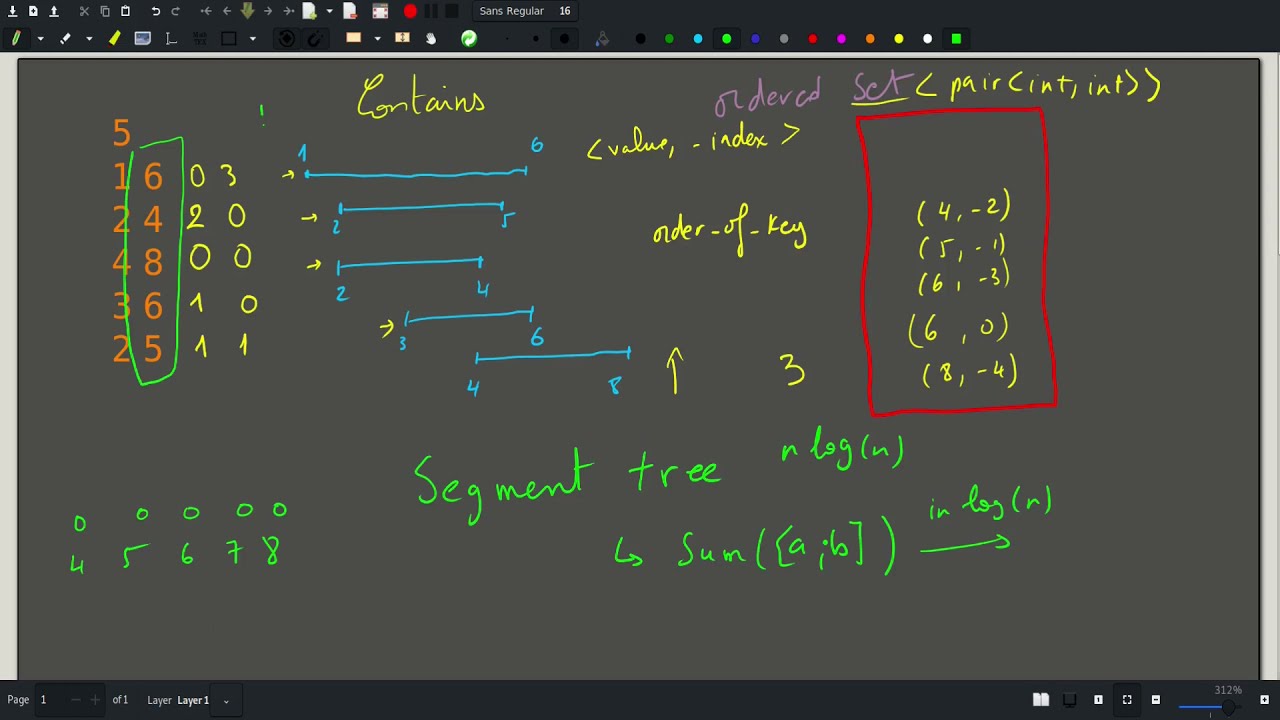Toggle rotation snapping
Image resolution: width=1280 pixels, height=720 pixels.
pos(286,39)
